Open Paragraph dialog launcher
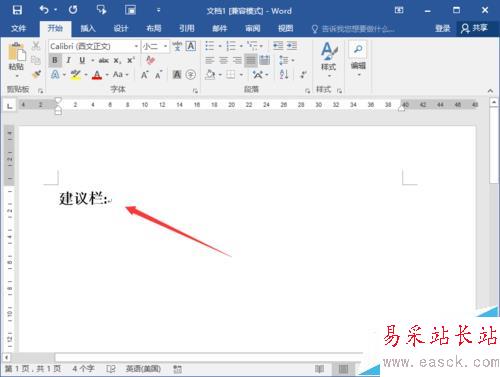 [x=307, y=90]
